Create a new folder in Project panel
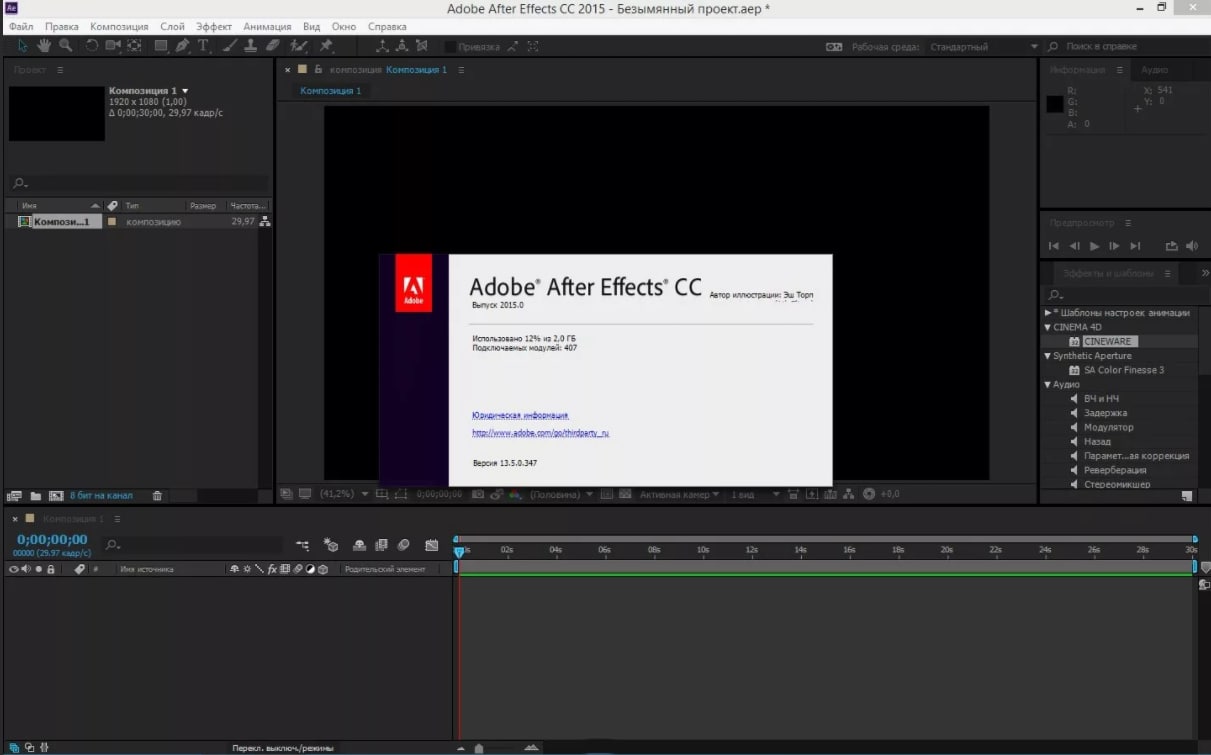Screen dimensions: 1211x755 click(x=35, y=495)
